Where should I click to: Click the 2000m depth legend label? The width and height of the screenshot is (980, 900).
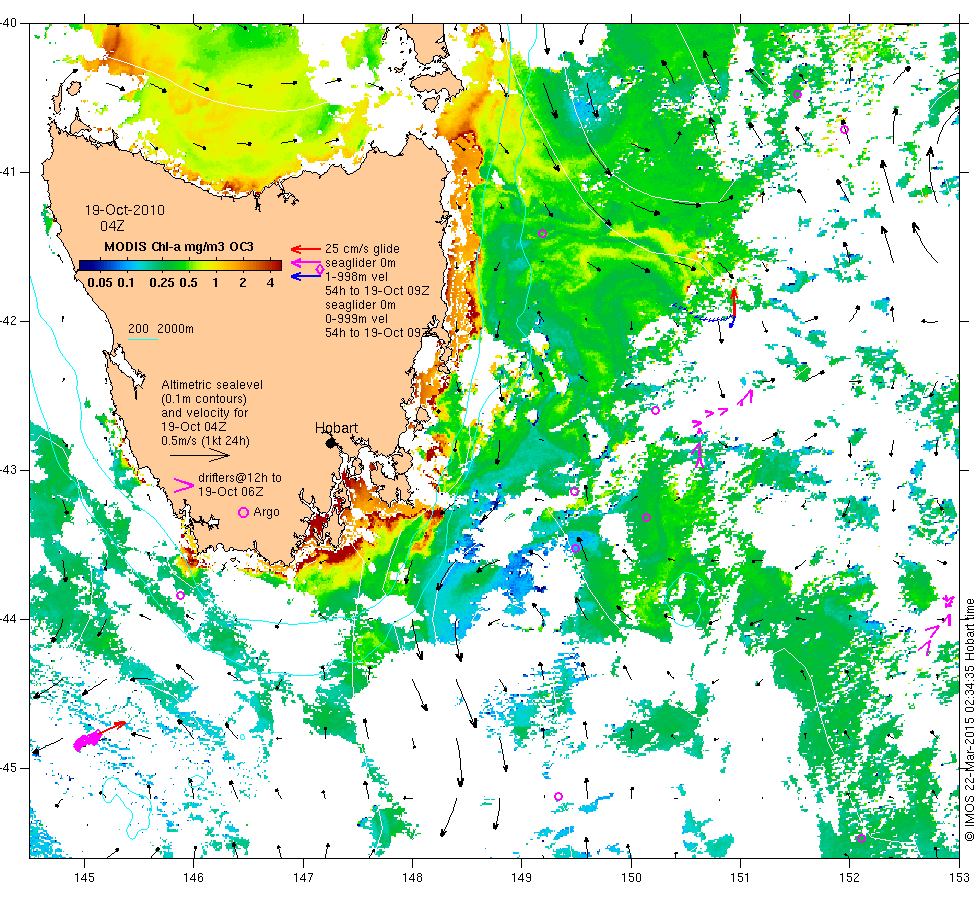[175, 329]
